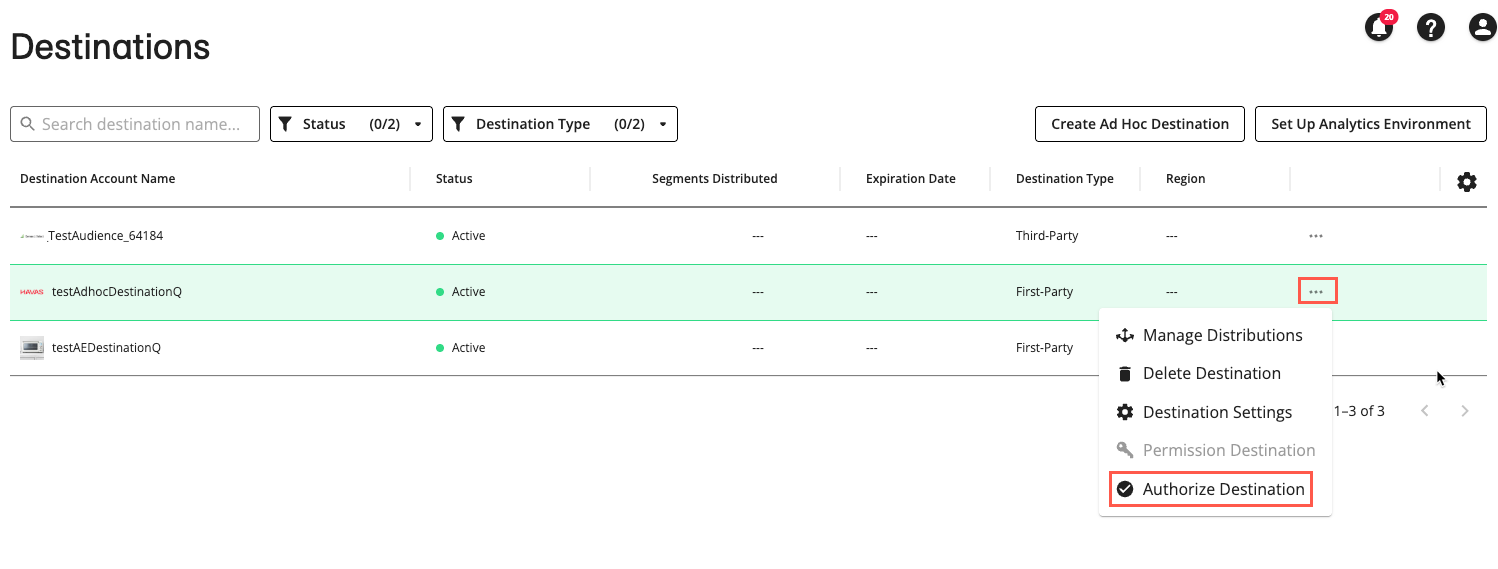The width and height of the screenshot is (1498, 569).
Task: Click Create Ad Hoc Destination button
Action: (1140, 124)
